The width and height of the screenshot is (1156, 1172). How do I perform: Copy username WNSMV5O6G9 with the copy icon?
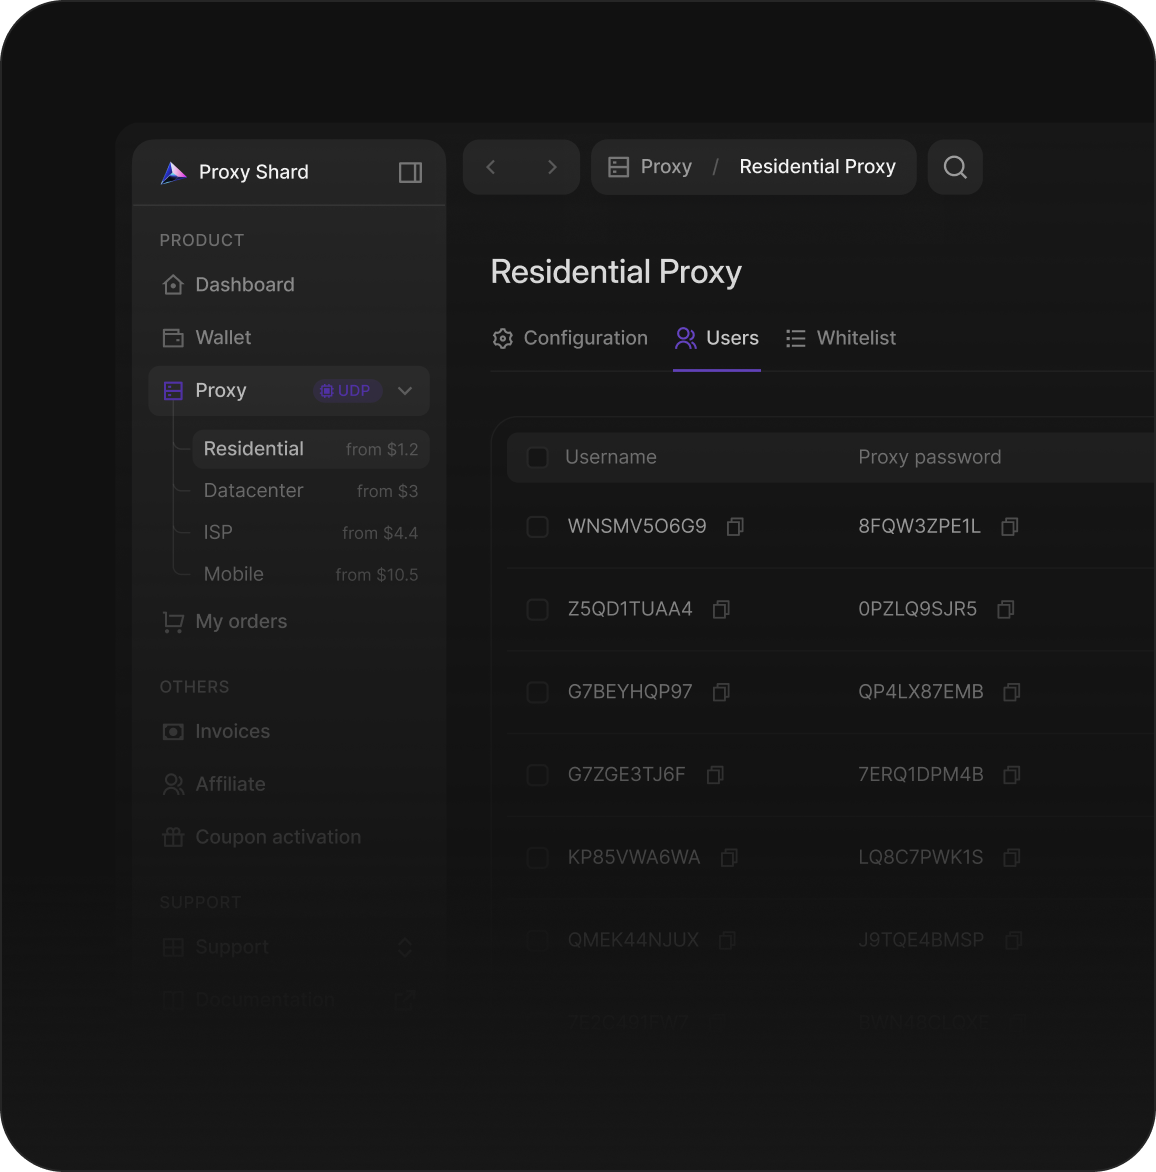[x=735, y=526]
